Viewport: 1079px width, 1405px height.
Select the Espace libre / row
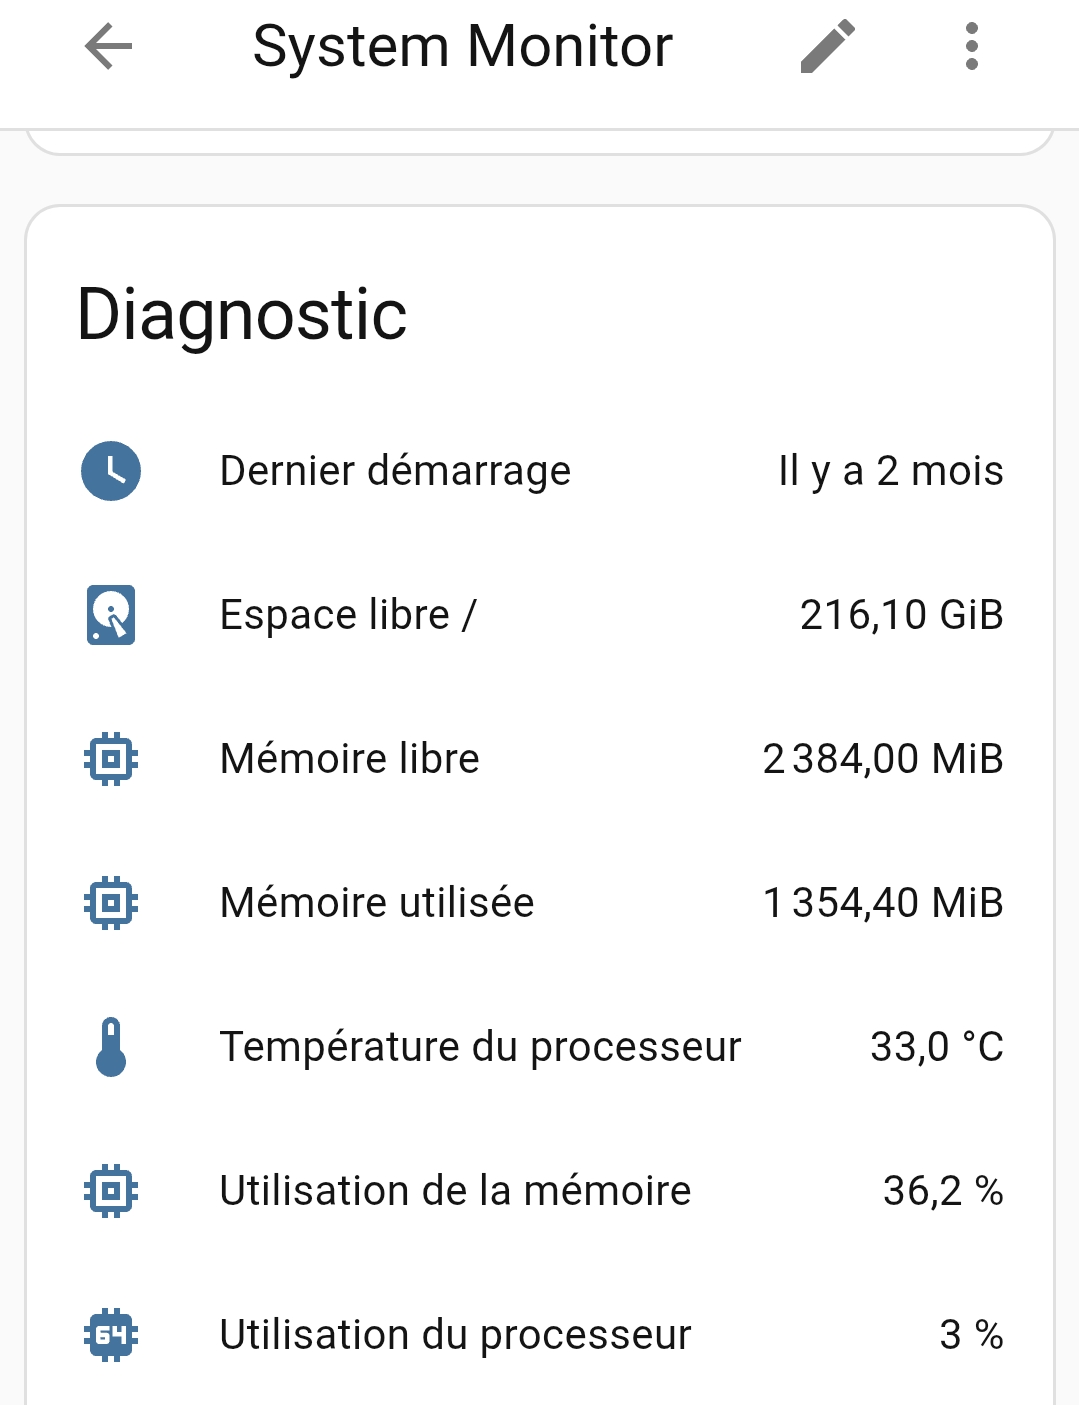pos(348,615)
